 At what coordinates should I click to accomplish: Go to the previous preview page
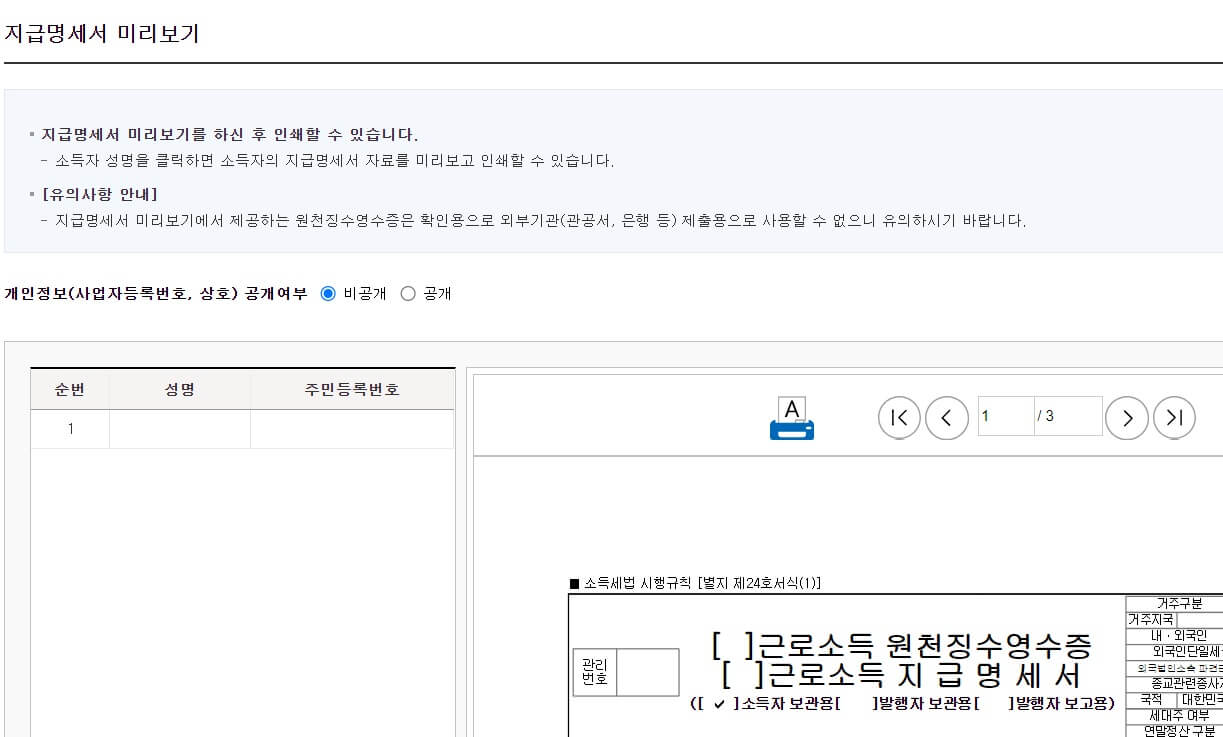coord(946,418)
